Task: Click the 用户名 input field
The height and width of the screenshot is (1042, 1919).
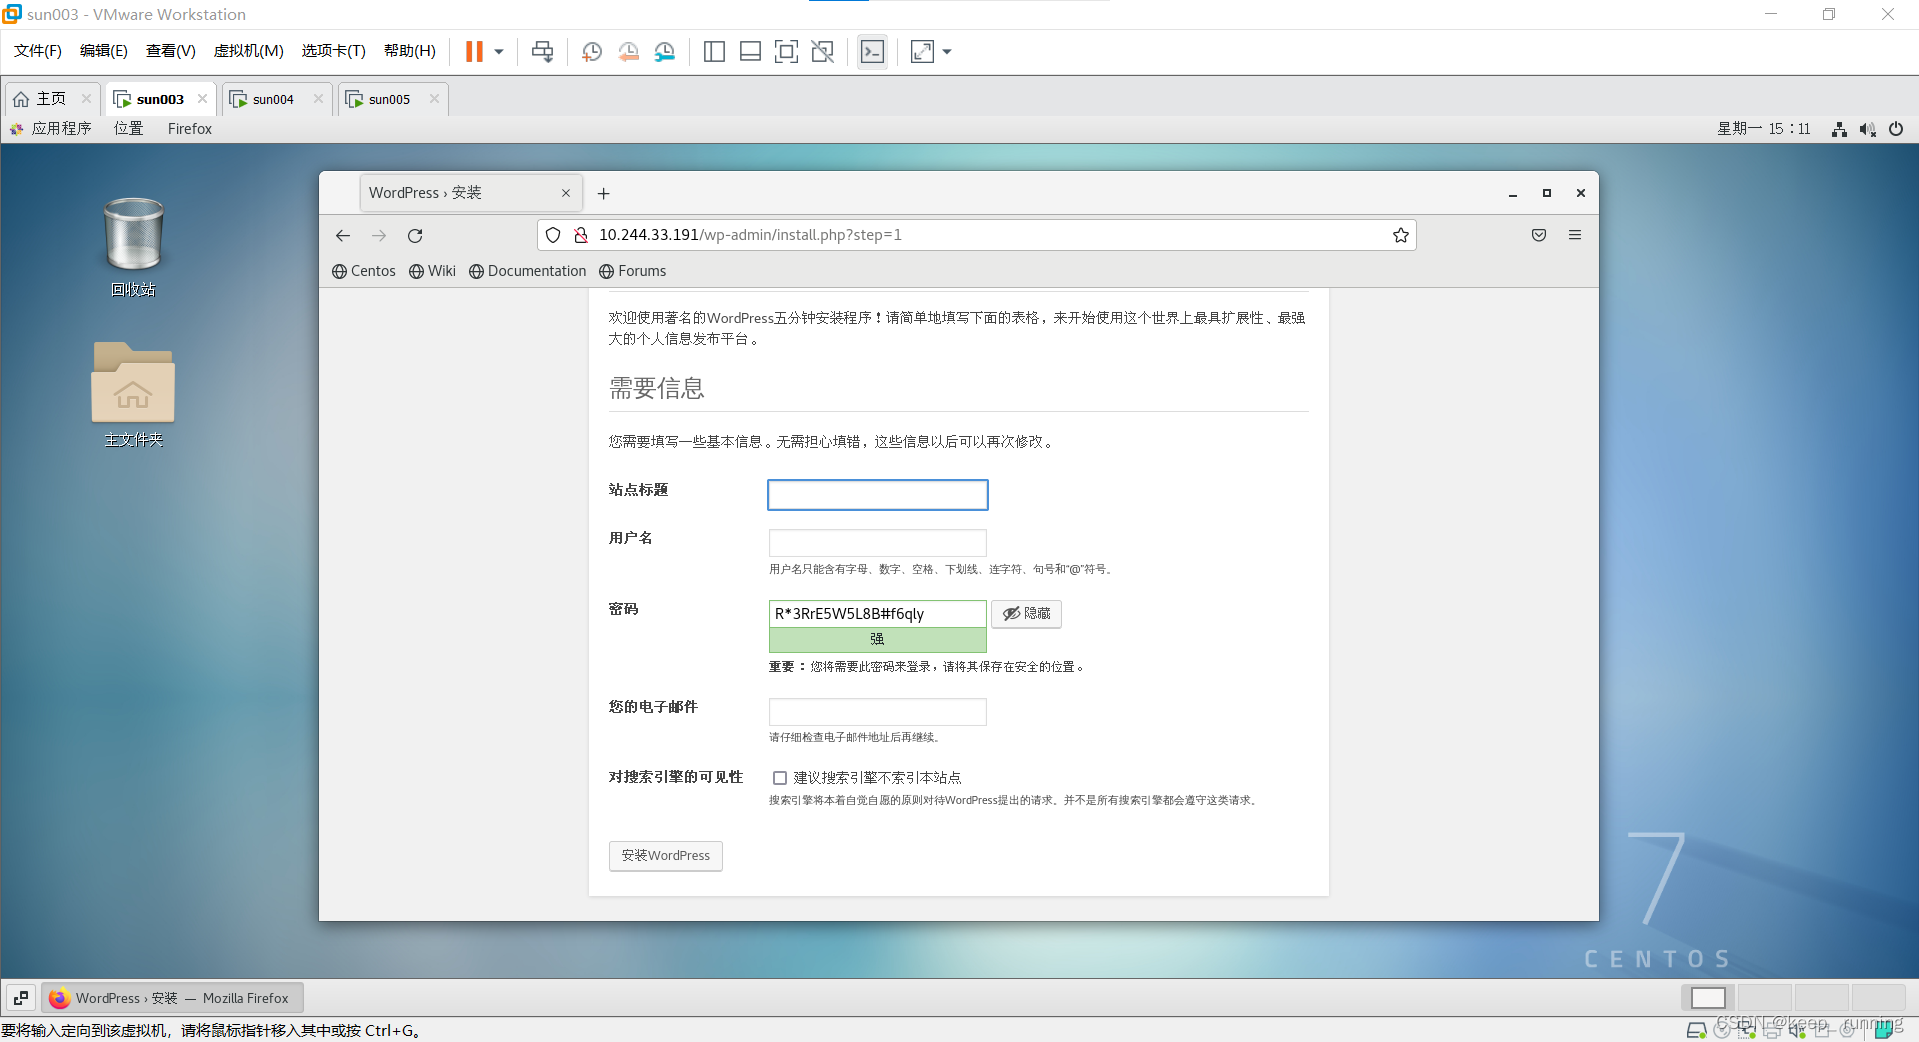Action: pyautogui.click(x=878, y=543)
